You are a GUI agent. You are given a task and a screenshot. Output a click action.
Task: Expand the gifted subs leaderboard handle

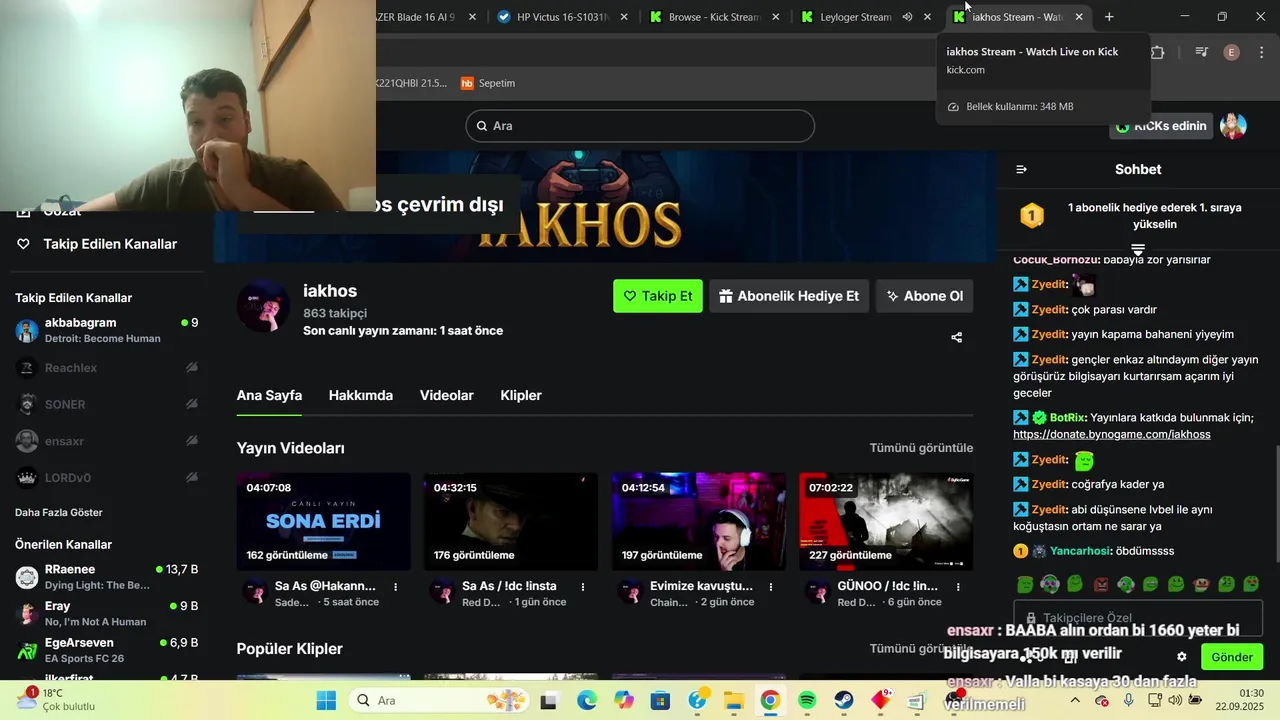[x=1138, y=249]
